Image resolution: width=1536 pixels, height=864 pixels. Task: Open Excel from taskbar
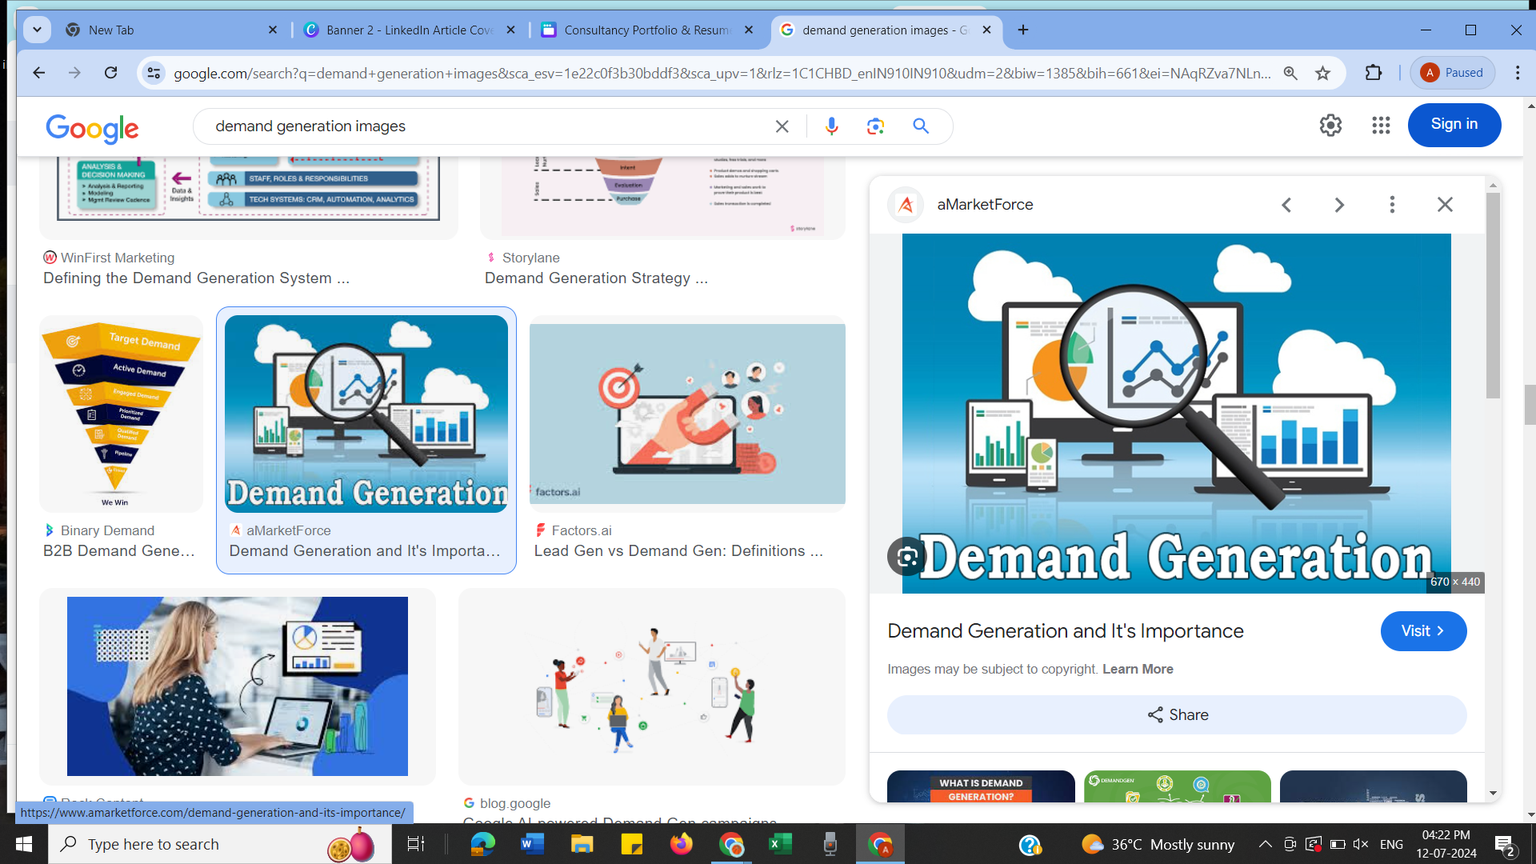(781, 845)
